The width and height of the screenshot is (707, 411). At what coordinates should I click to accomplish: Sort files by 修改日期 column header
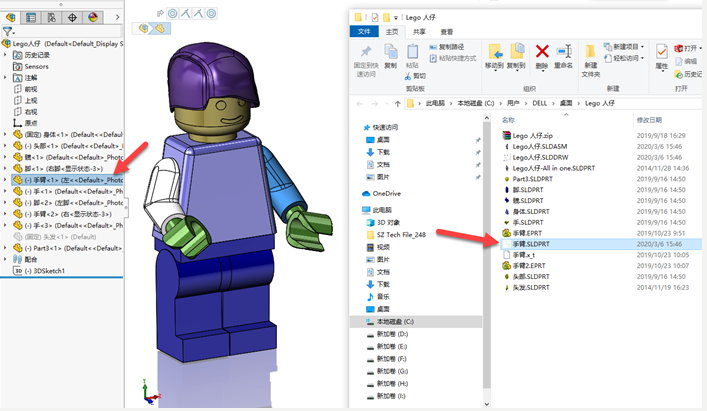(x=649, y=120)
